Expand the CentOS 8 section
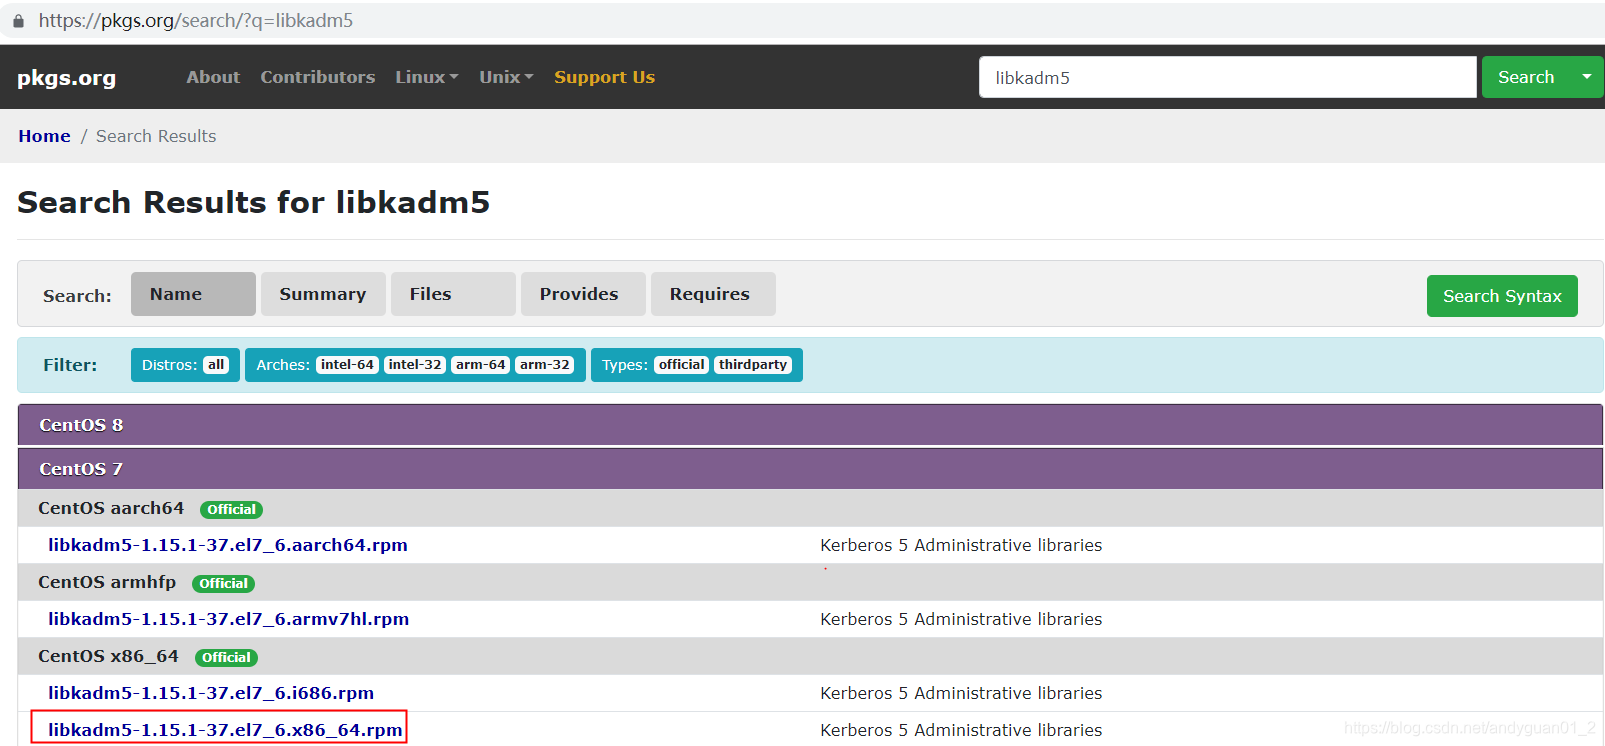 pyautogui.click(x=810, y=425)
